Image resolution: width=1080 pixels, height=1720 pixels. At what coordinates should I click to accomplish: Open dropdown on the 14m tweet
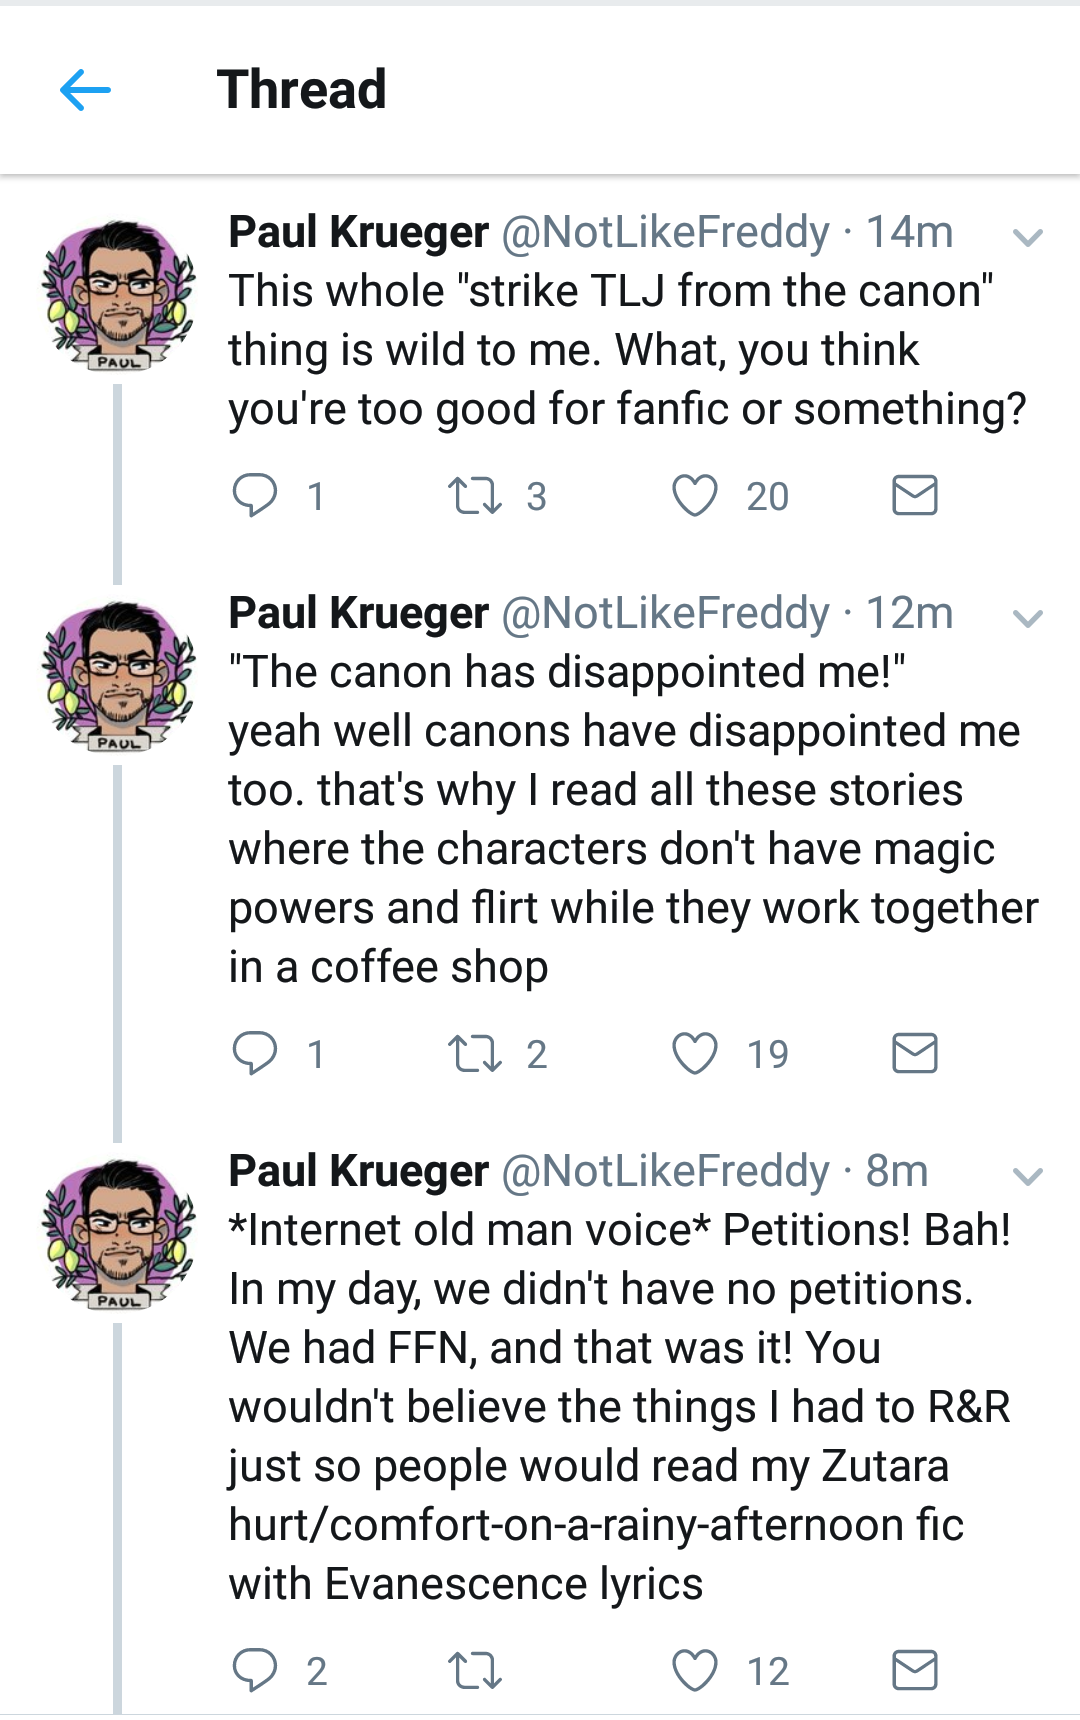click(x=1027, y=238)
